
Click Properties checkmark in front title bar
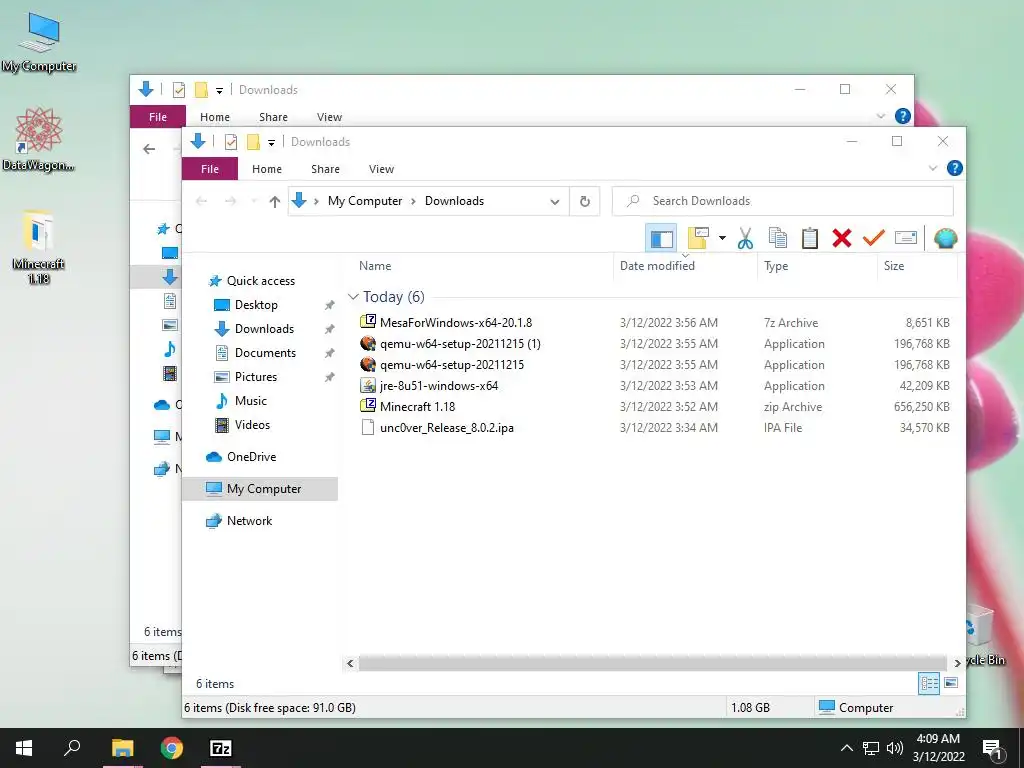231,142
